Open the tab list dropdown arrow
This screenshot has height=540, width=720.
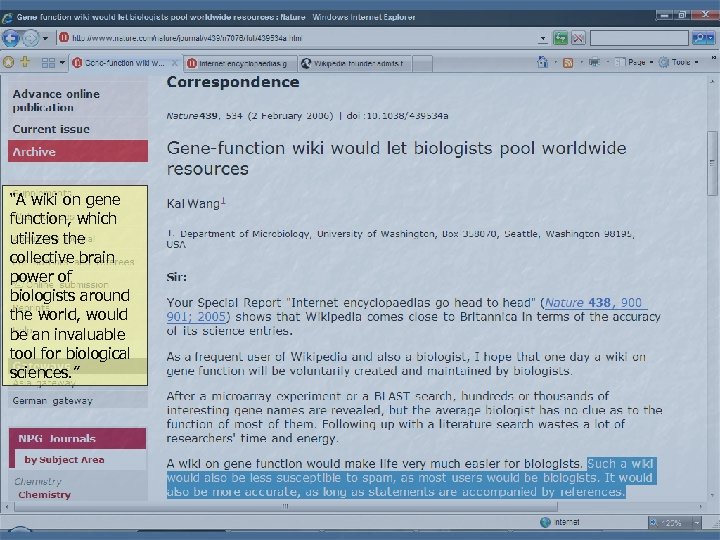tap(62, 62)
